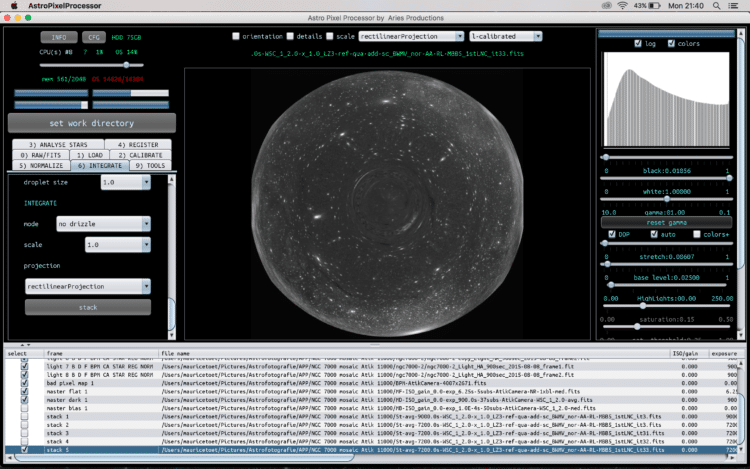The width and height of the screenshot is (750, 469).
Task: Click set work directory button
Action: pos(92,123)
